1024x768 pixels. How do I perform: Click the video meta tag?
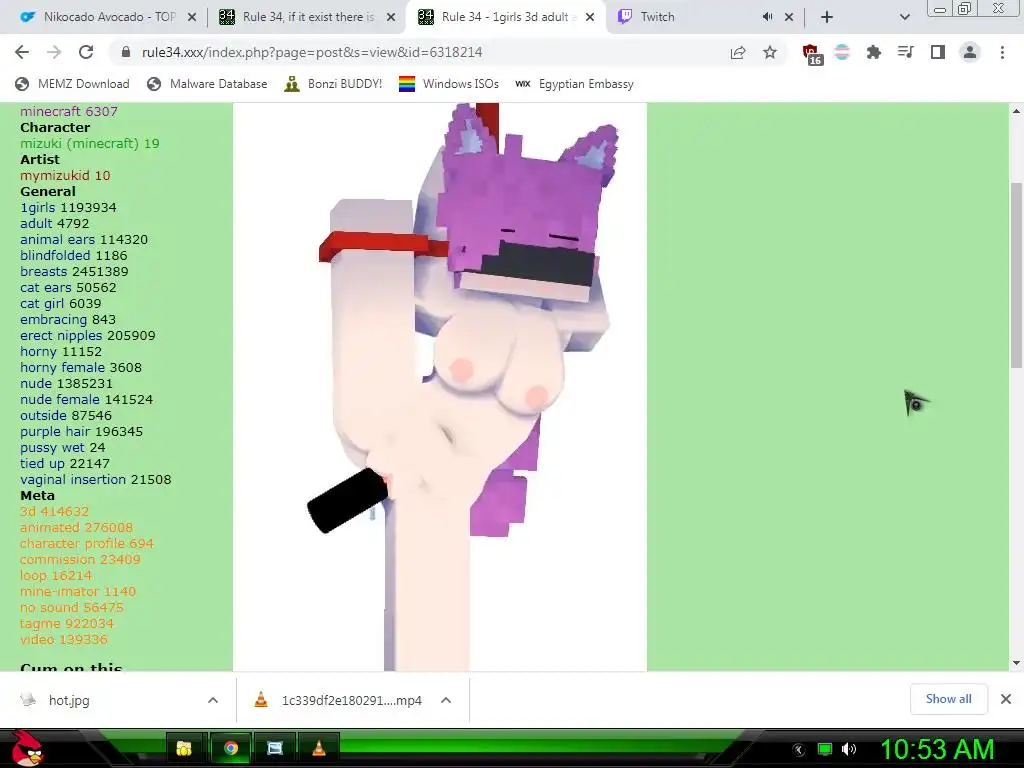coord(37,639)
